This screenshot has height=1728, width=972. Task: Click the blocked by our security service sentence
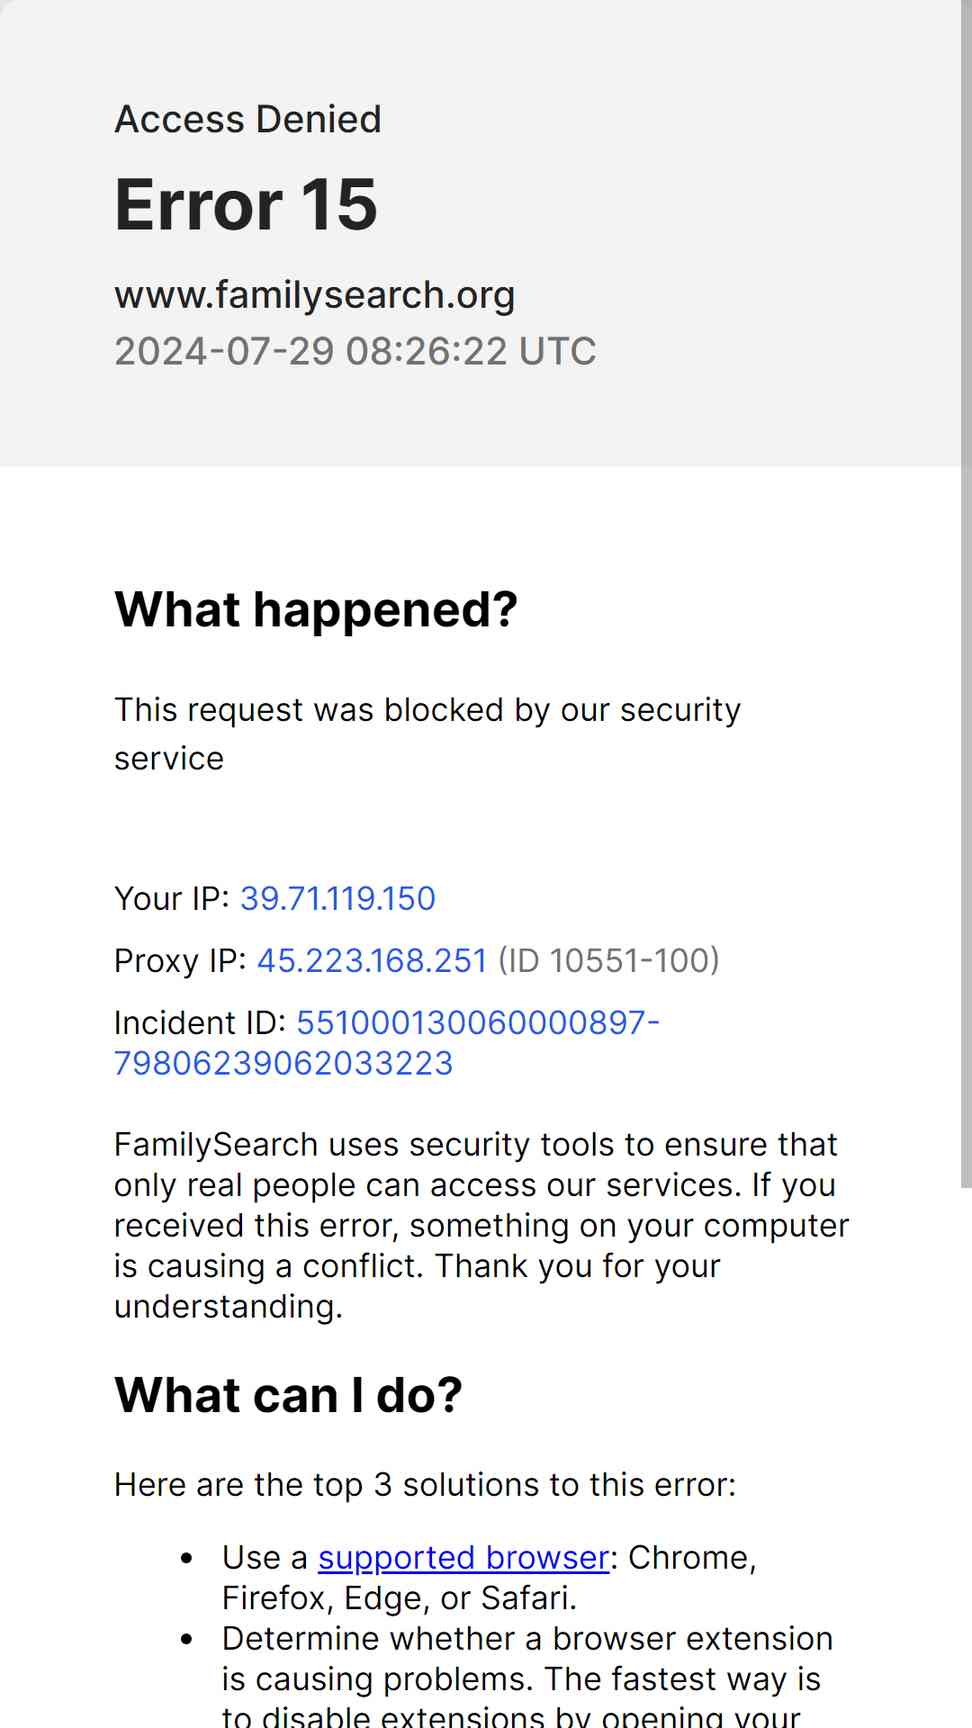(x=427, y=734)
